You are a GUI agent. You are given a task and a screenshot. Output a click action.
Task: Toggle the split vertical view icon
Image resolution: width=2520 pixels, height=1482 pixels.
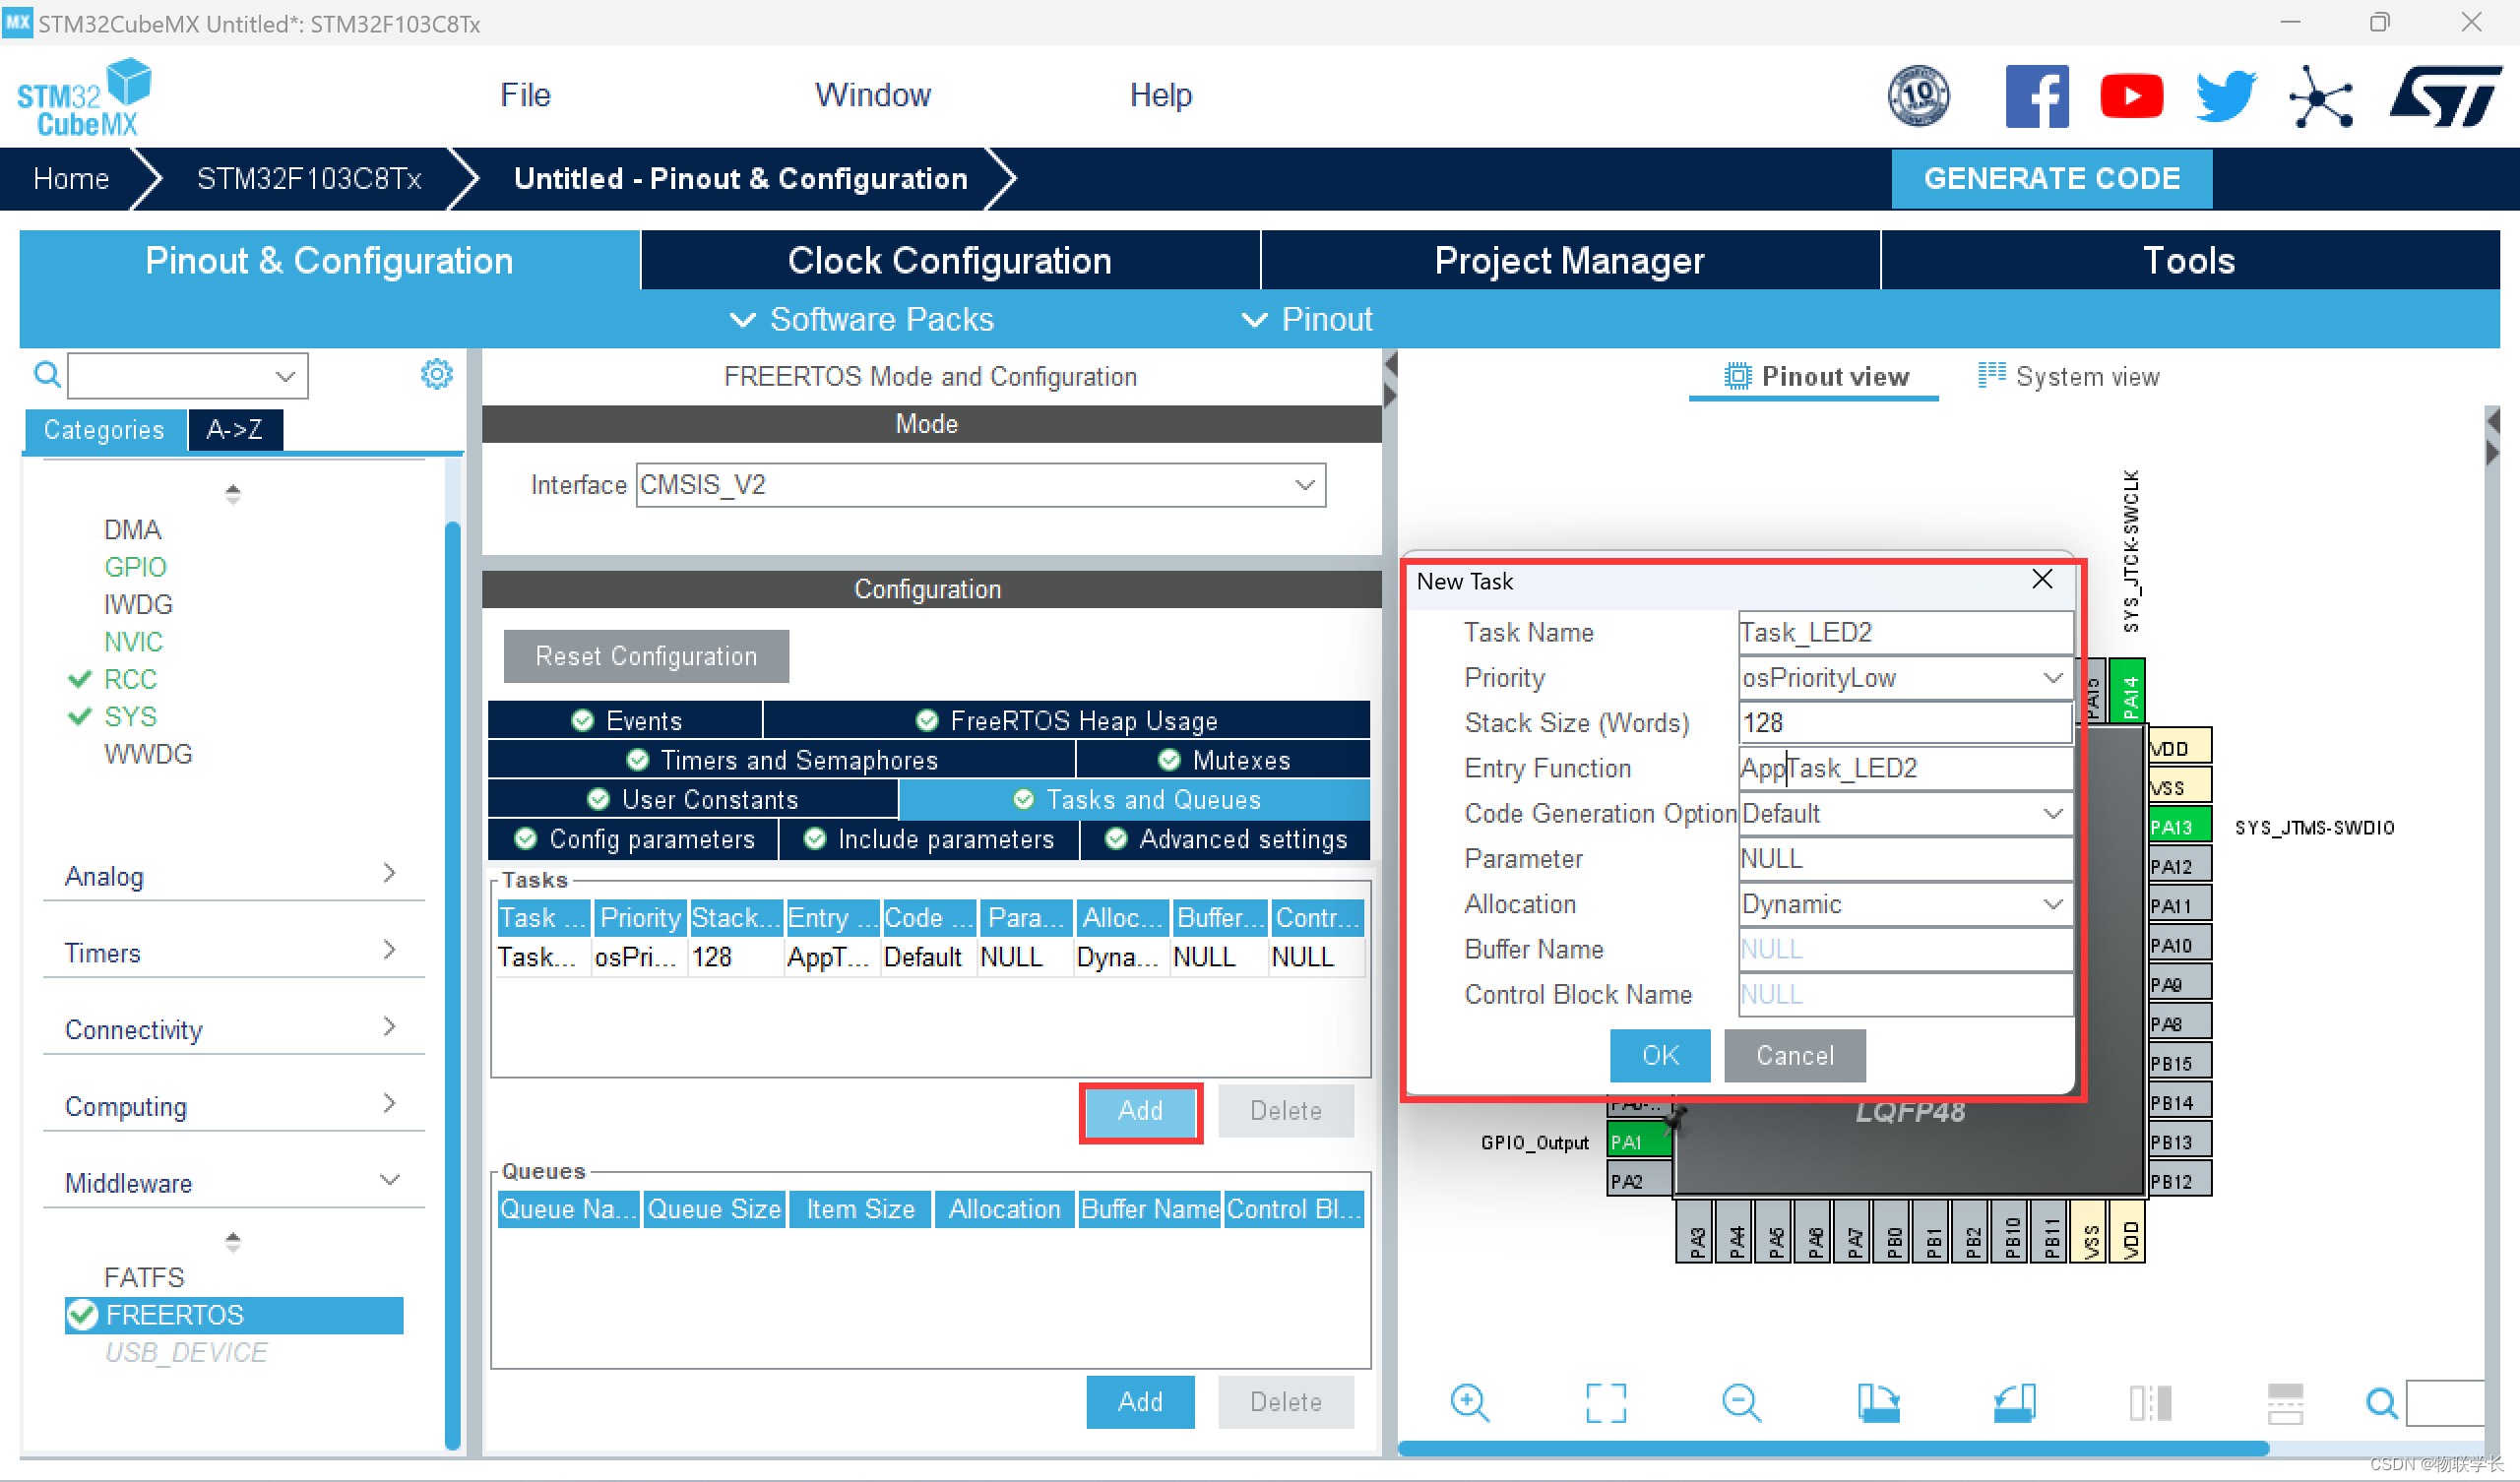coord(2149,1401)
